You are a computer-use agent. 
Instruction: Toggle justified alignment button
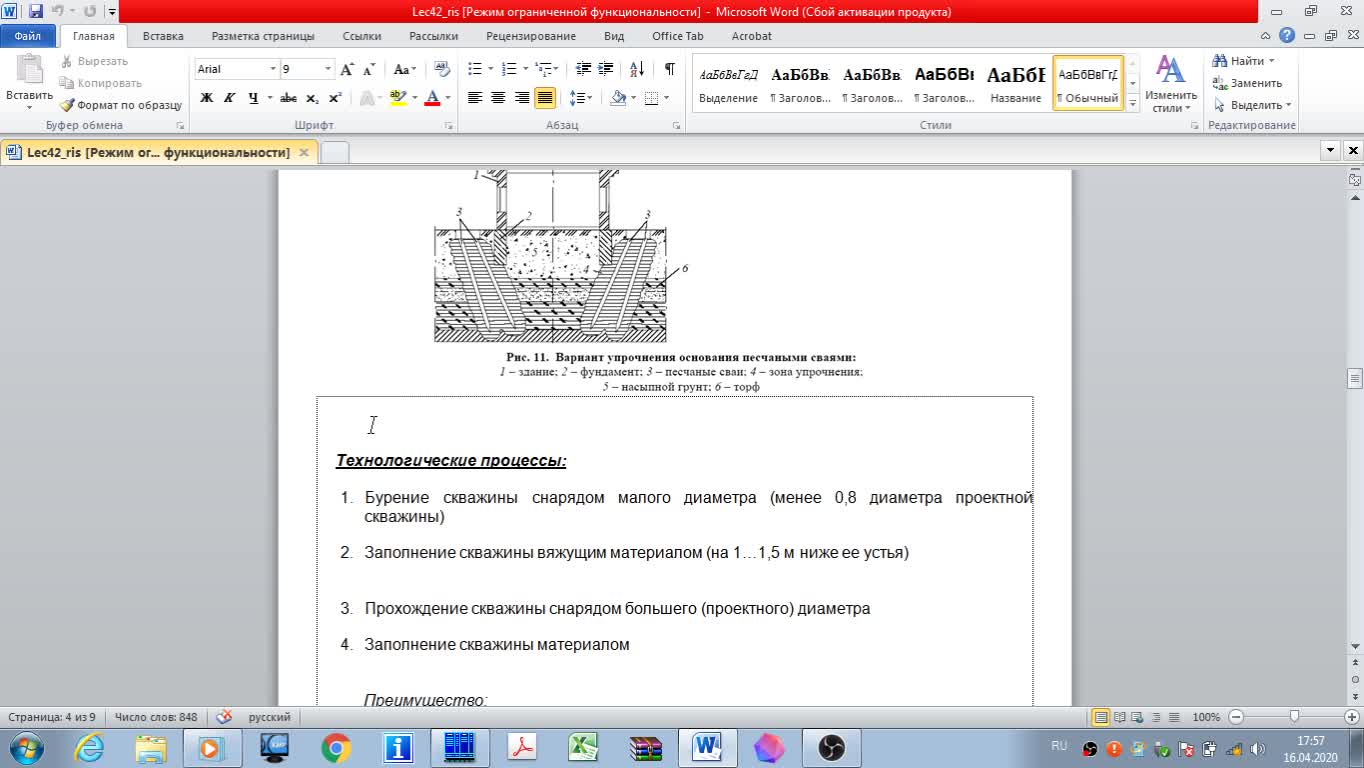point(545,98)
